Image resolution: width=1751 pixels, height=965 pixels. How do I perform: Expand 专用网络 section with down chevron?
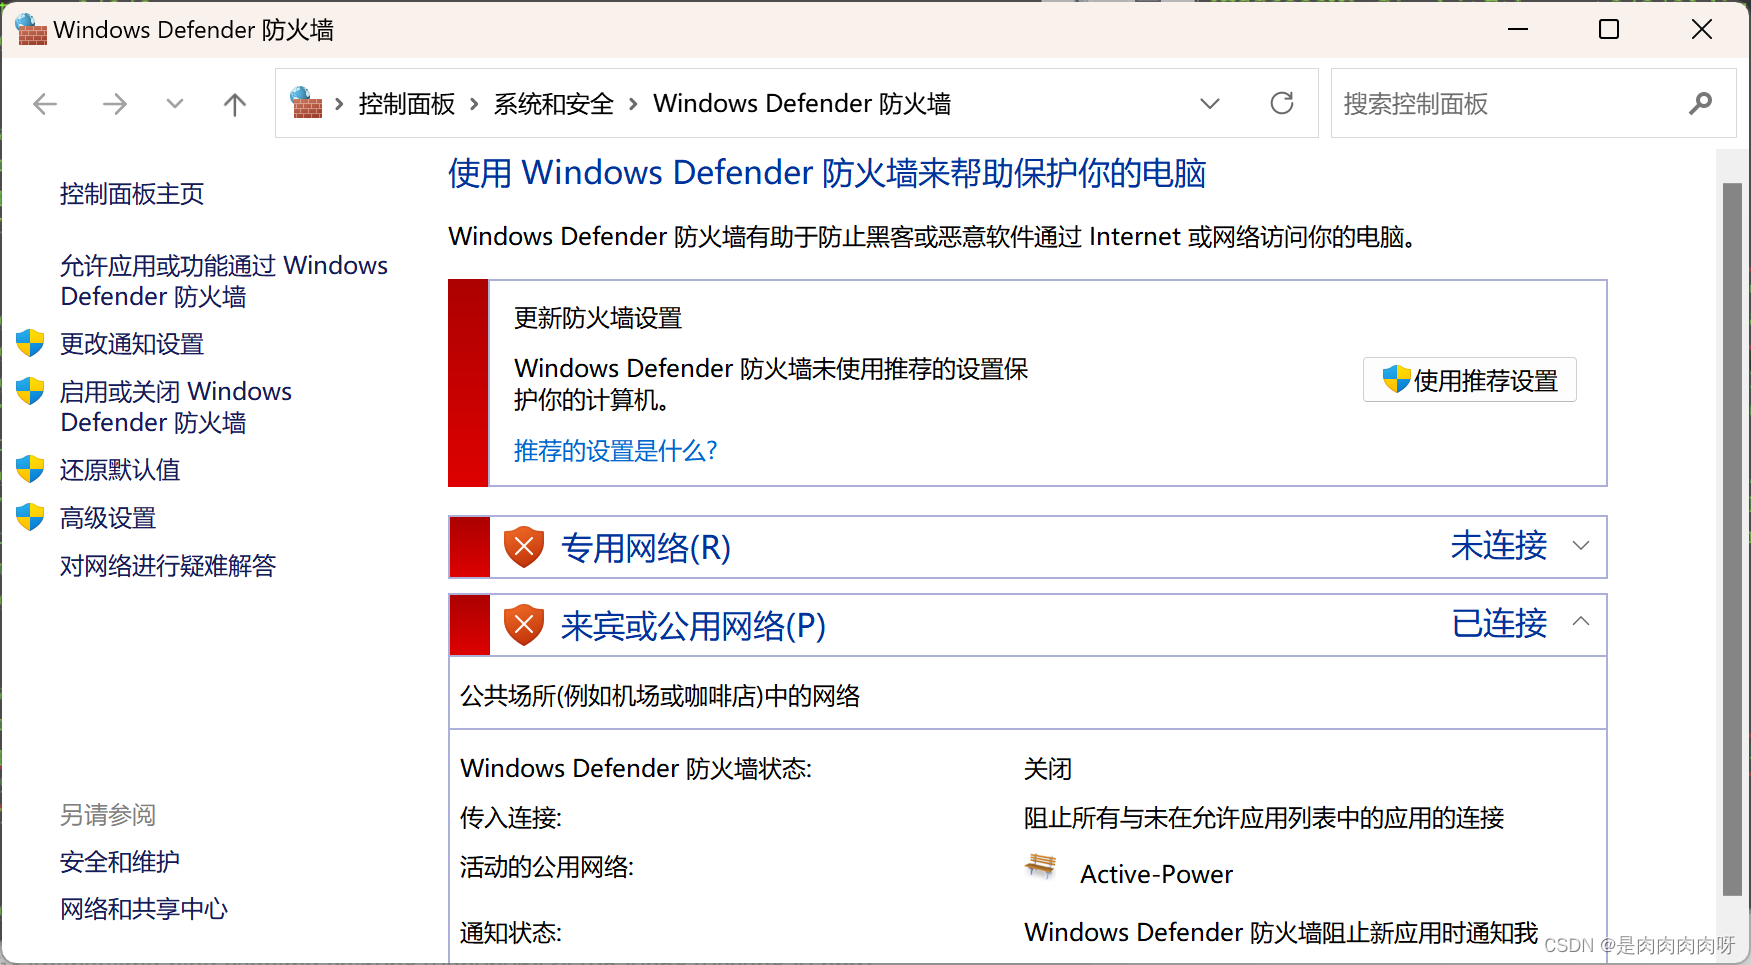(x=1581, y=546)
